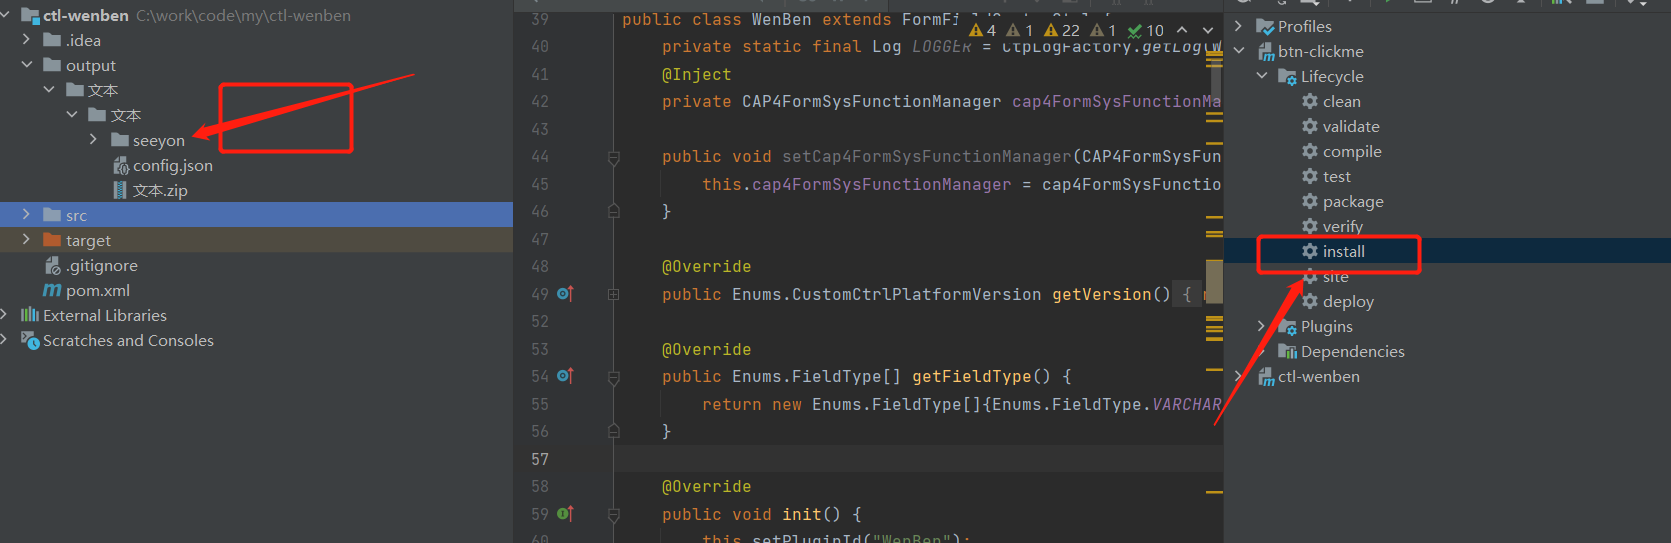Click the 文本.zip archive icon
Viewport: 1671px width, 543px height.
120,190
